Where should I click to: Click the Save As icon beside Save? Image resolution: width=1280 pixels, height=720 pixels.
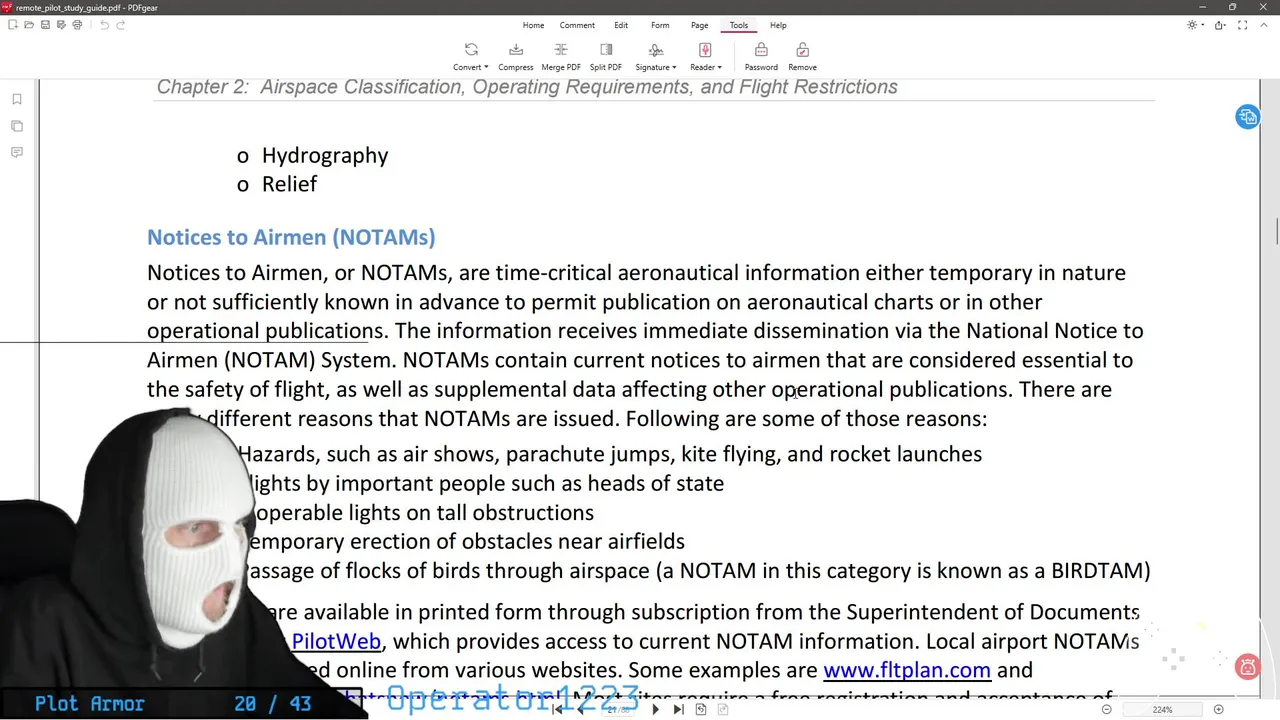click(61, 25)
